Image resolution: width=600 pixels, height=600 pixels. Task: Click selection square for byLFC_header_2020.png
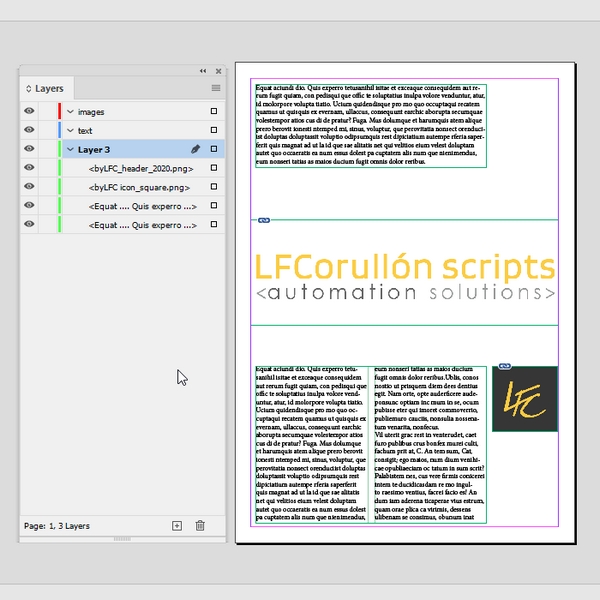tap(214, 168)
